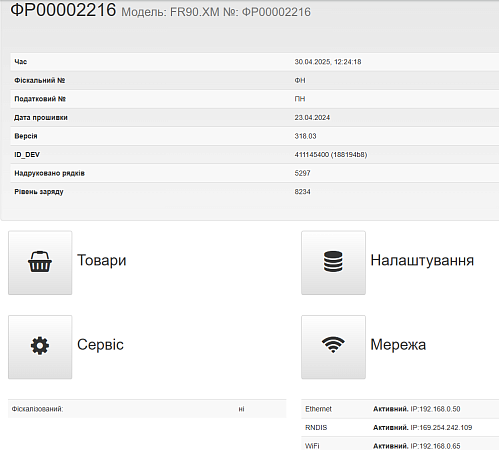Image resolution: width=499 pixels, height=450 pixels.
Task: Click the Товари label text
Action: (x=102, y=260)
